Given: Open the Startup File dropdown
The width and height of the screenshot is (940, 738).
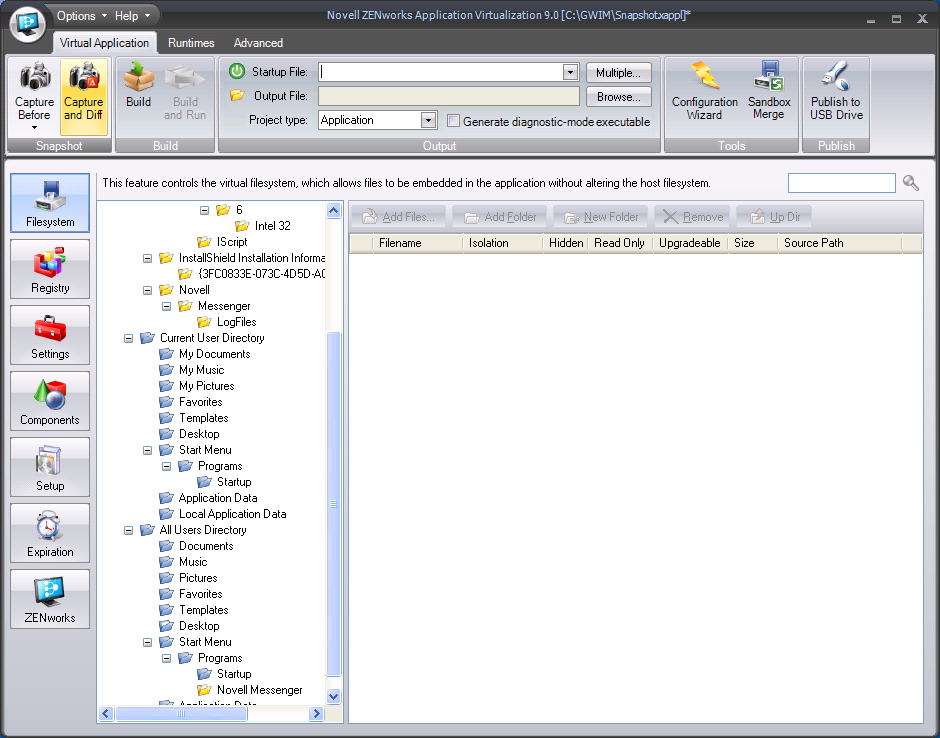Looking at the screenshot, I should point(570,72).
